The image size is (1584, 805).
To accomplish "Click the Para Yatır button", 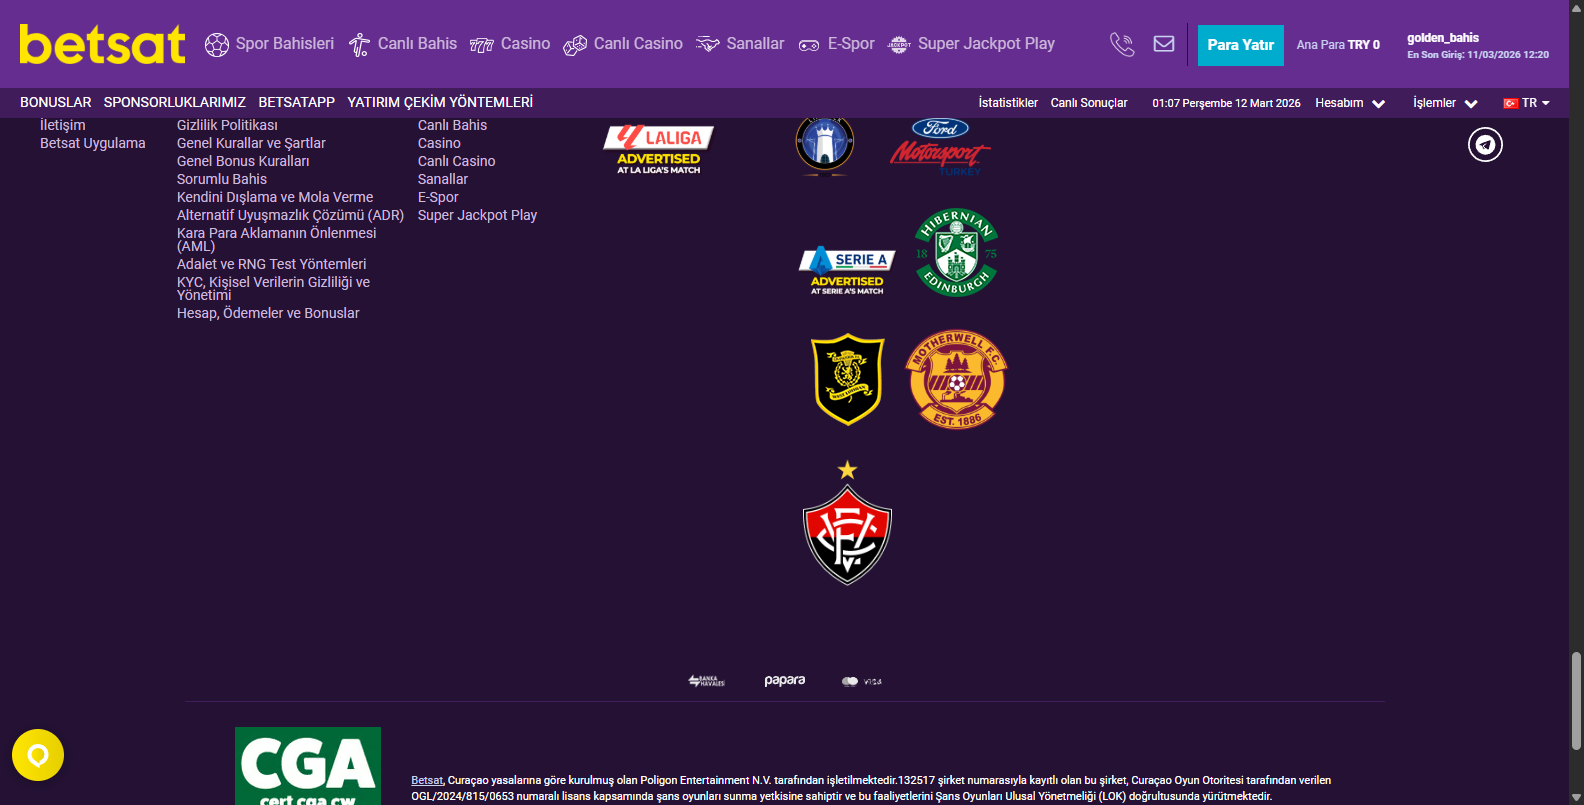I will coord(1241,45).
